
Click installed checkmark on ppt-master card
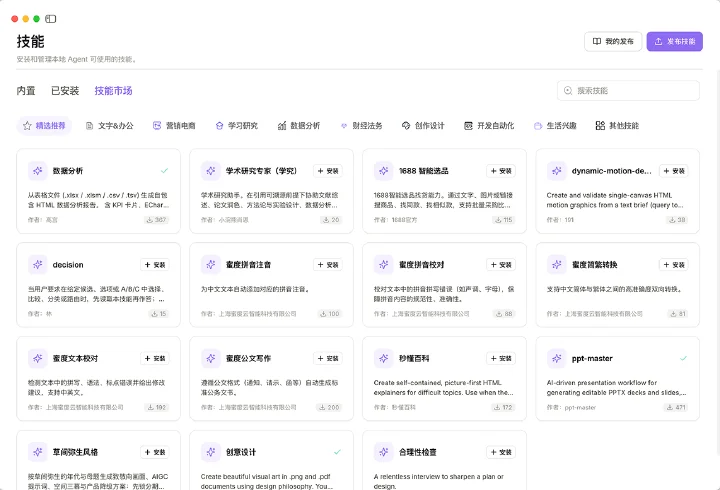point(683,358)
